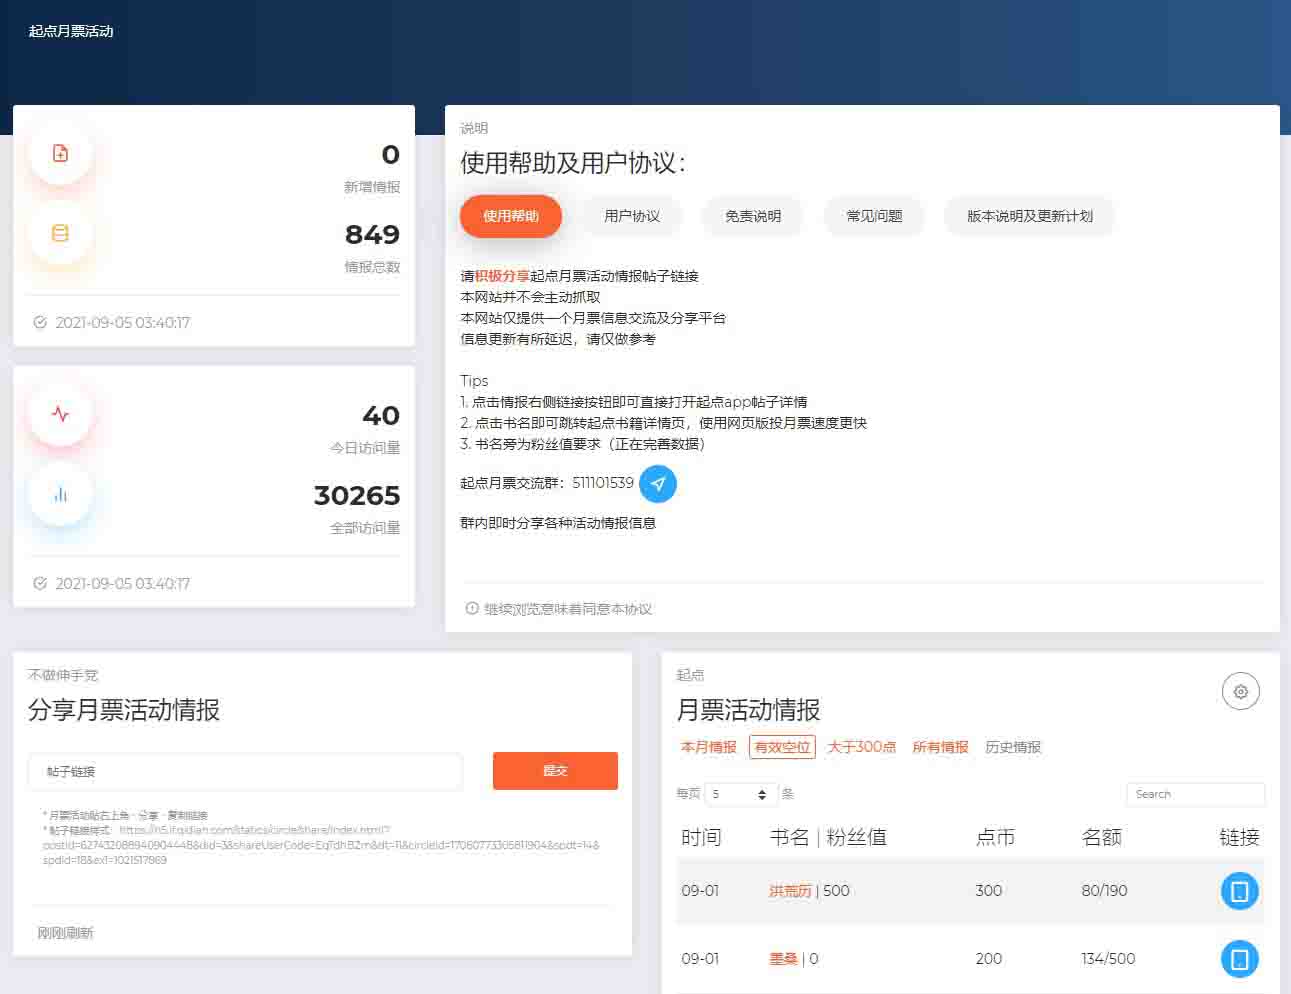This screenshot has height=994, width=1291.
Task: Click the blue bar chart icon
Action: point(61,494)
